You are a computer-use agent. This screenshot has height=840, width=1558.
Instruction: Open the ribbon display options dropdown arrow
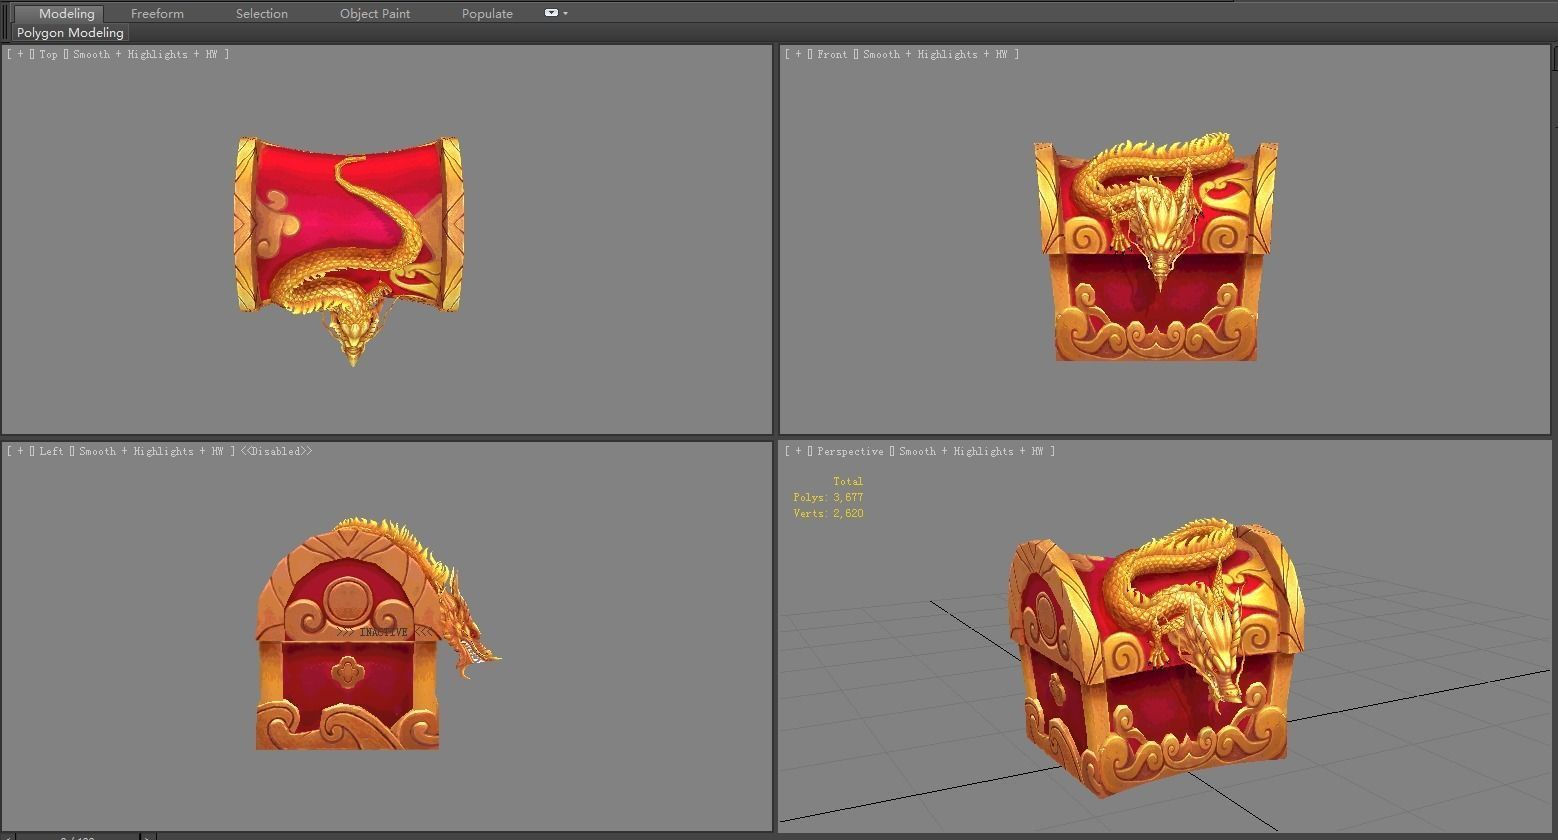[566, 13]
